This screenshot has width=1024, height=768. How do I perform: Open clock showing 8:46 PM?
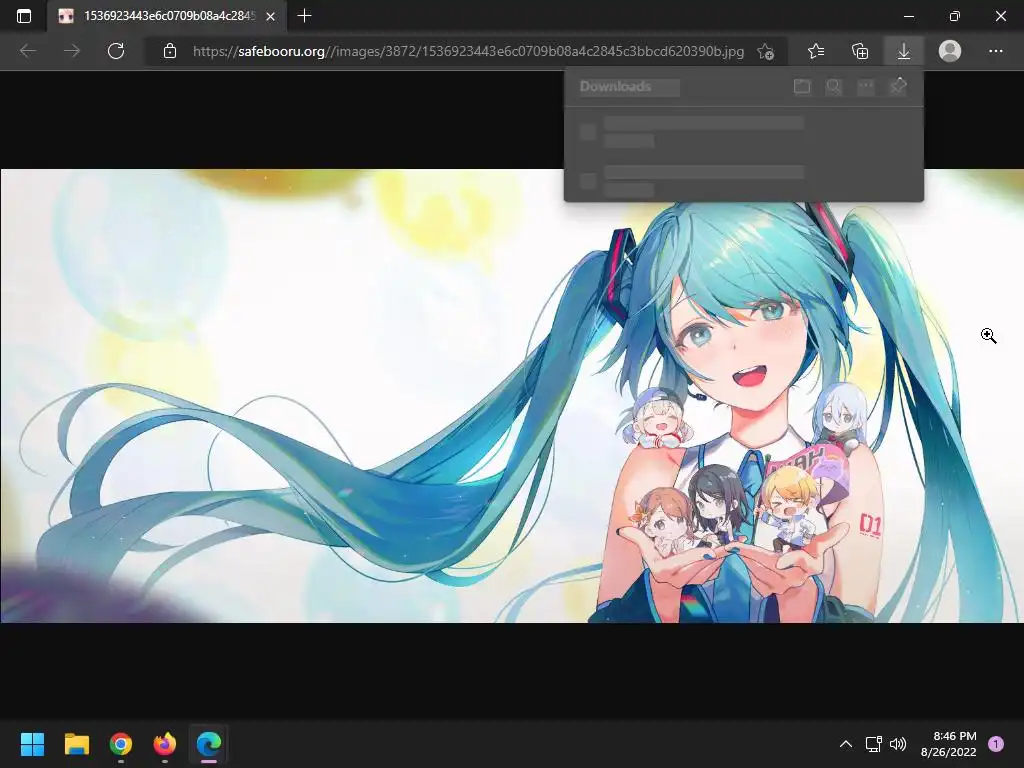point(948,744)
